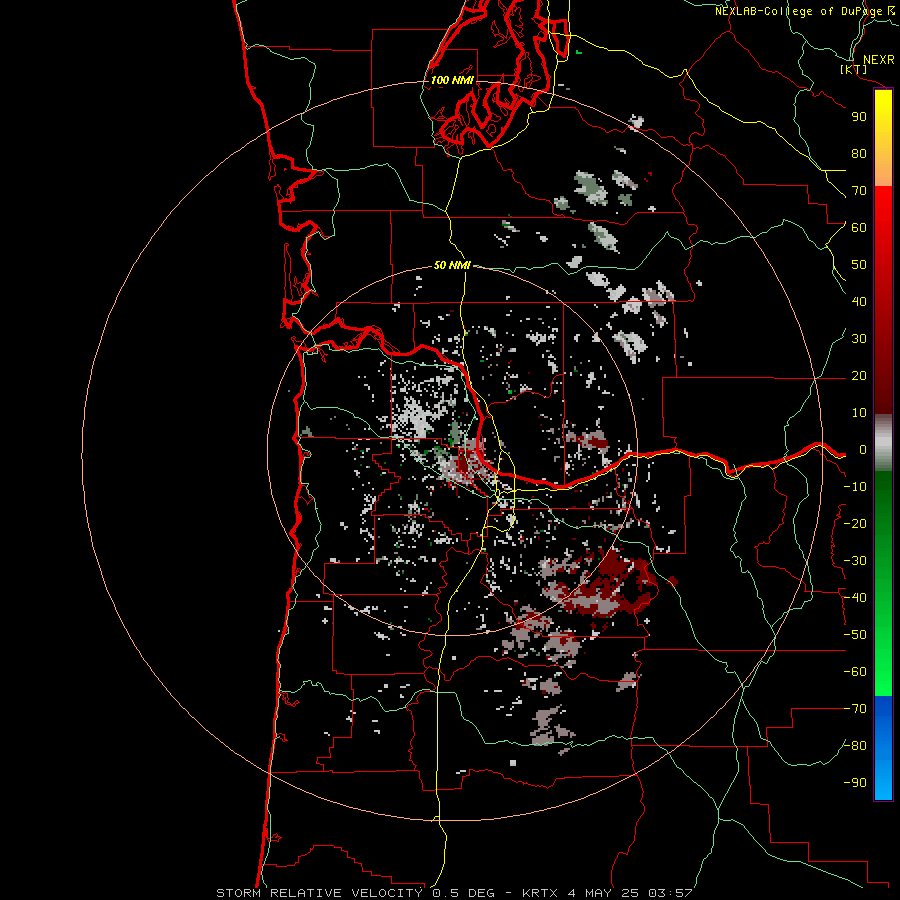Click the 90 value on the velocity scale
Viewport: 900px width, 900px height.
click(x=859, y=117)
